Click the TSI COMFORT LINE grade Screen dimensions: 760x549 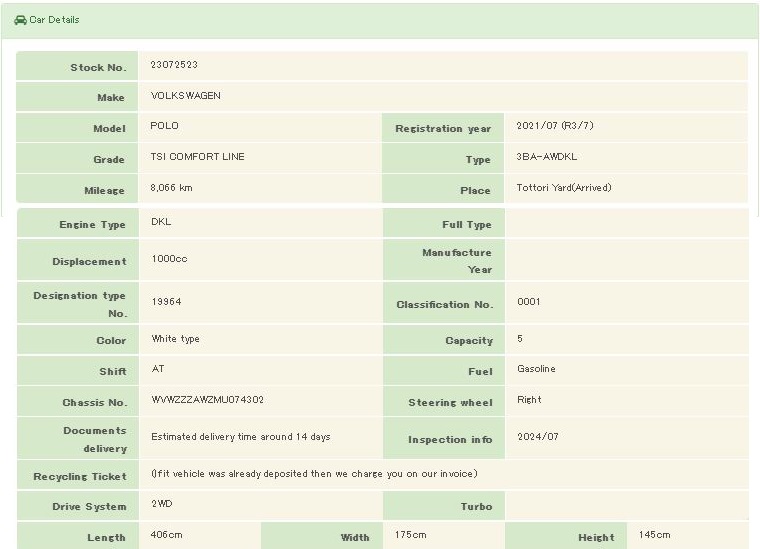pos(197,157)
